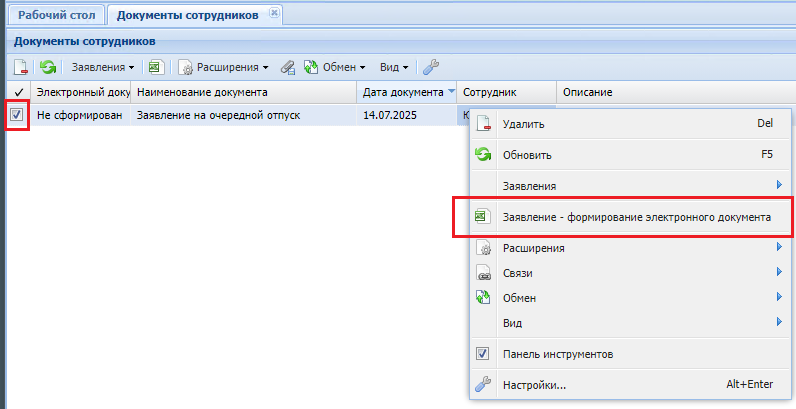The height and width of the screenshot is (409, 796).
Task: Click the select-all checkmark column header
Action: [x=17, y=92]
